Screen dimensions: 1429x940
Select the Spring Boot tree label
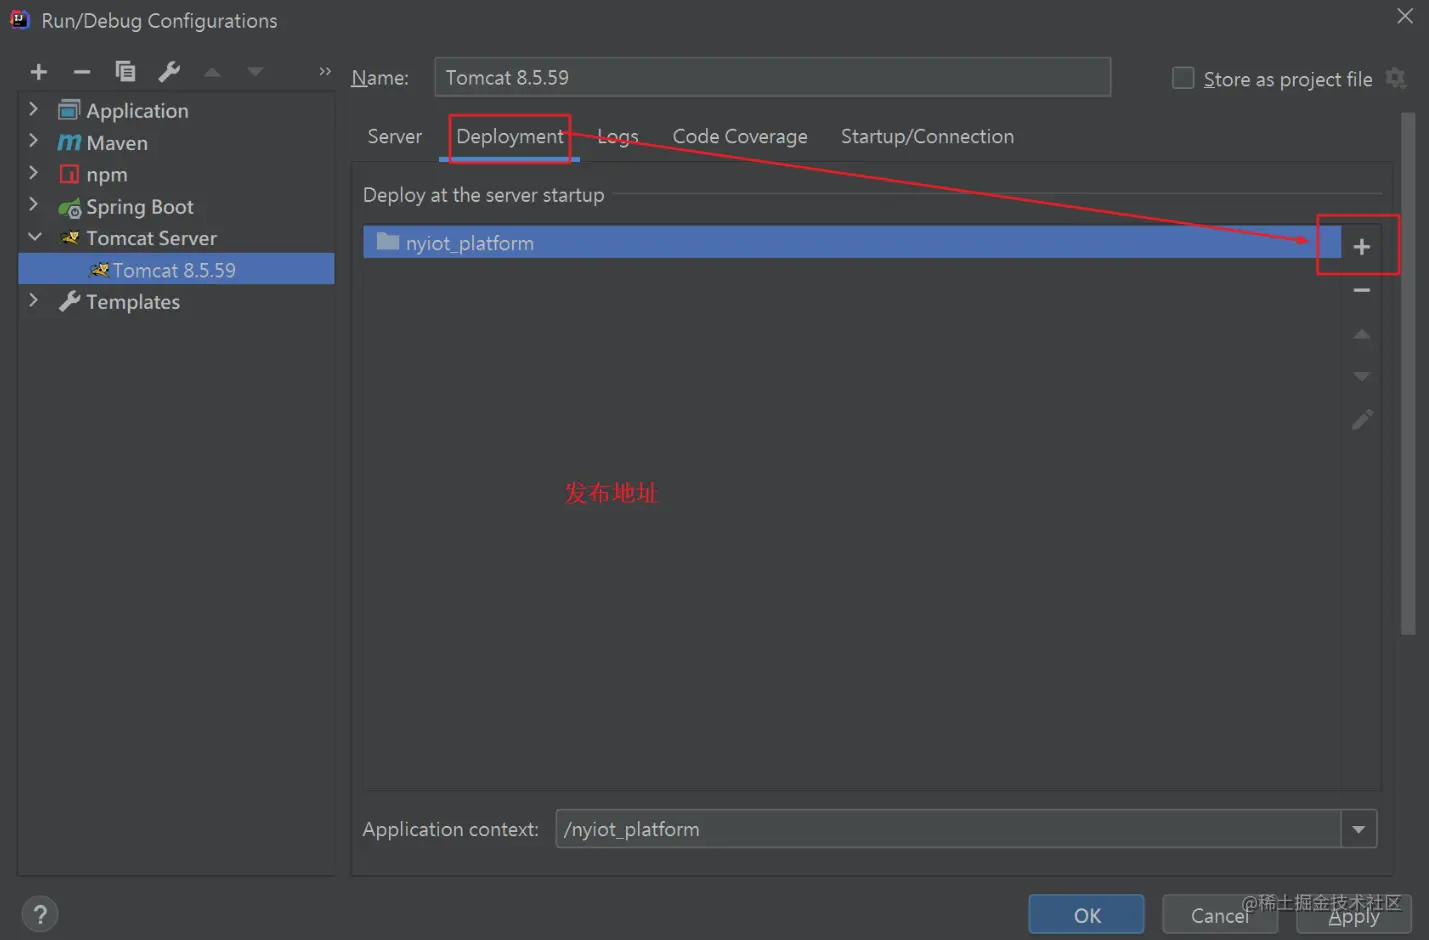pos(140,207)
